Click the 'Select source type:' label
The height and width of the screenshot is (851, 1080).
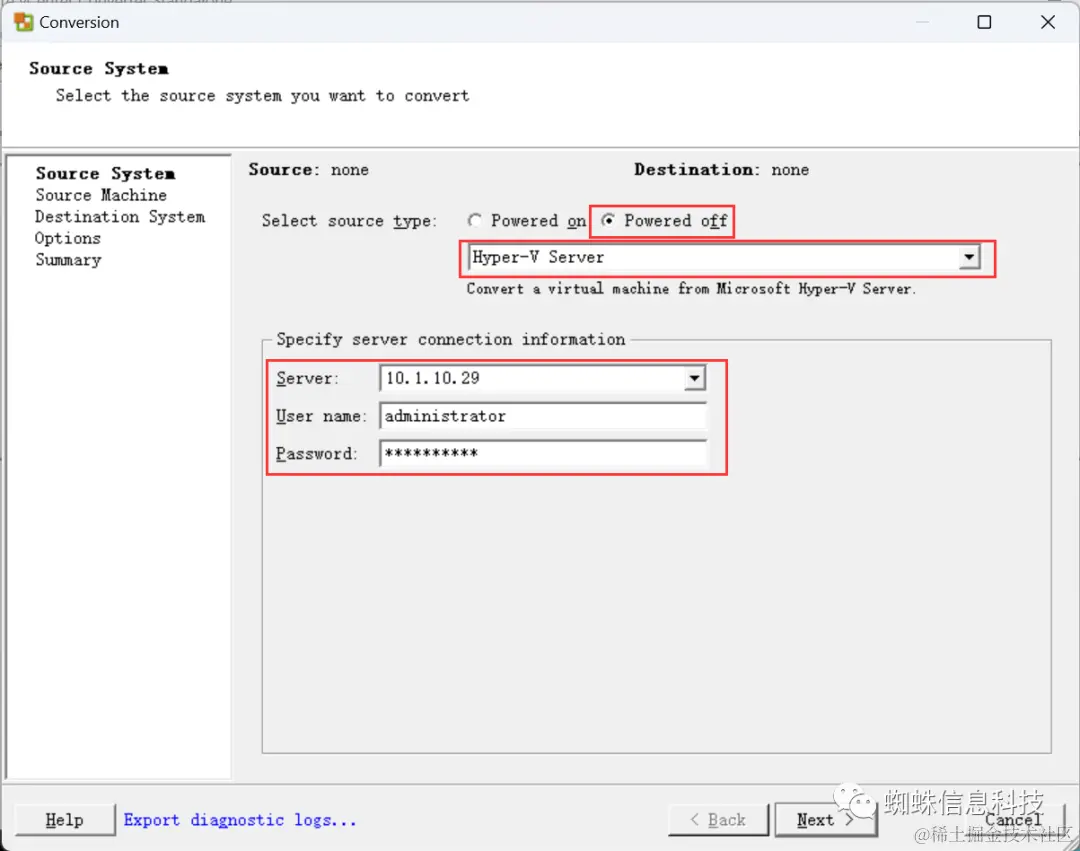[x=349, y=221]
